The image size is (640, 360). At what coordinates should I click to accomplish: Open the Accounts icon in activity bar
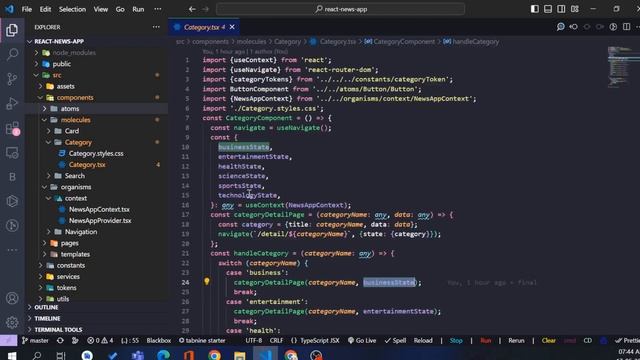(x=12, y=298)
